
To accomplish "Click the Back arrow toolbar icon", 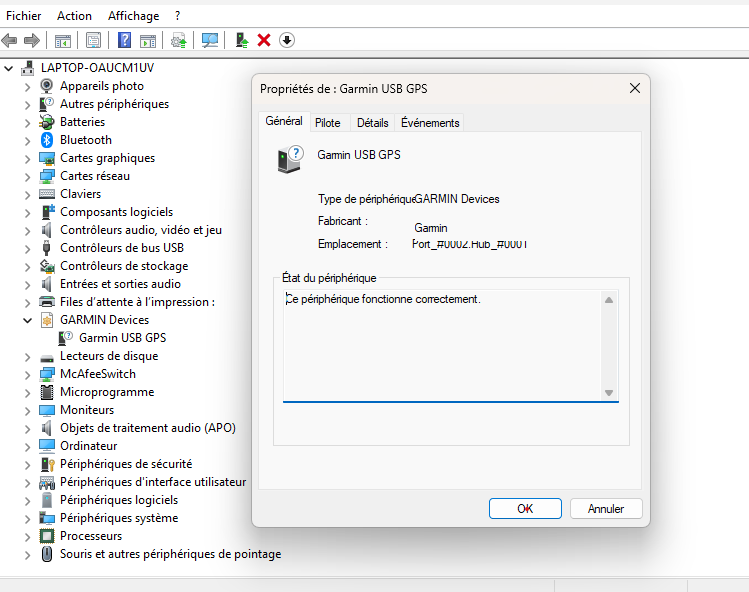I will (10, 40).
